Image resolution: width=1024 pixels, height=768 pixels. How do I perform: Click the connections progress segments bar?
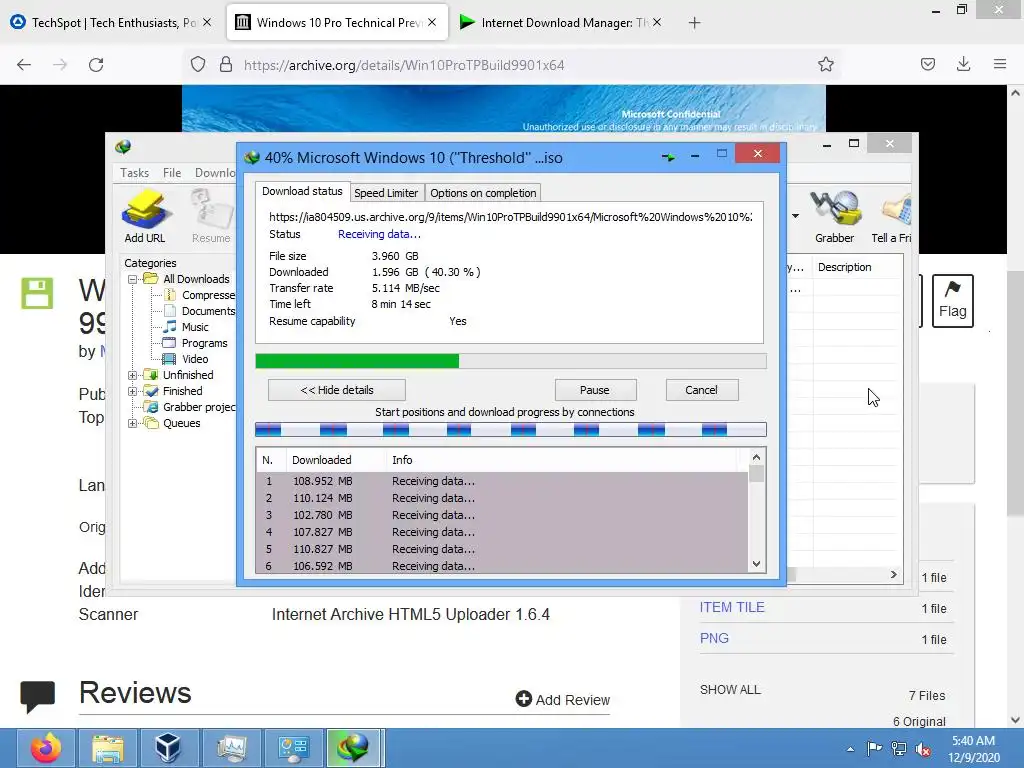511,429
